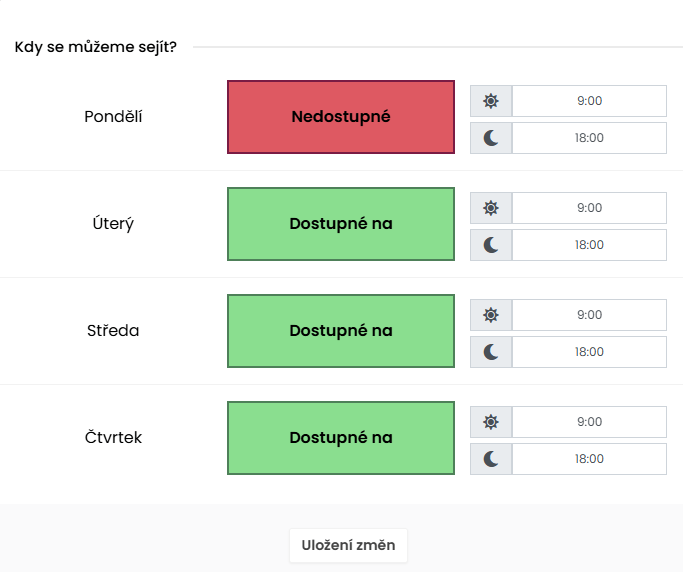
Task: Toggle Čtvrtek Dostupné na availability
Action: coord(341,438)
